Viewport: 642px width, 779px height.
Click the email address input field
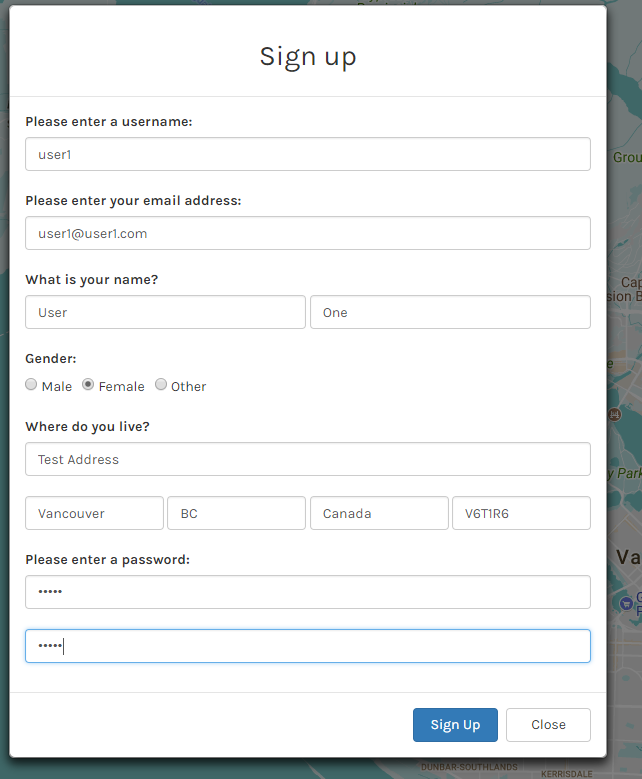(307, 233)
